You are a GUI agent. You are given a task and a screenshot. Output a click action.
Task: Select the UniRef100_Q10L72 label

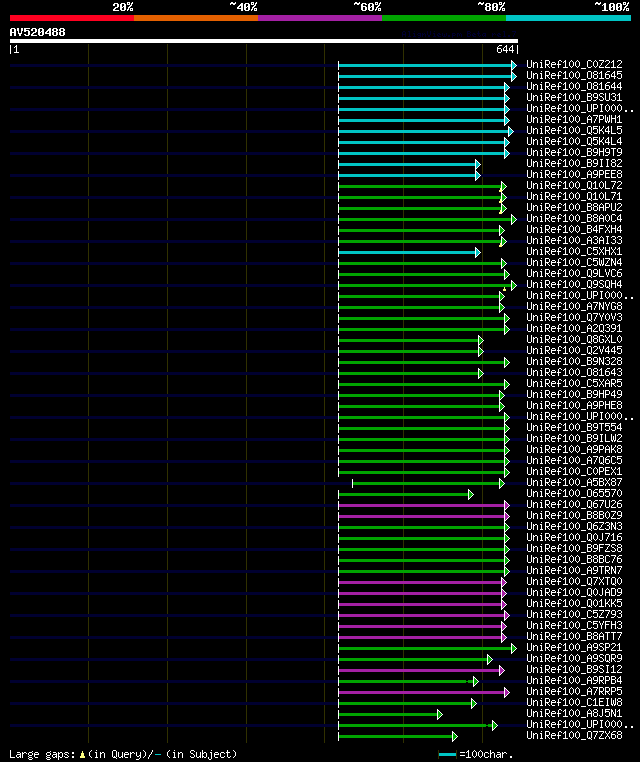pos(574,185)
